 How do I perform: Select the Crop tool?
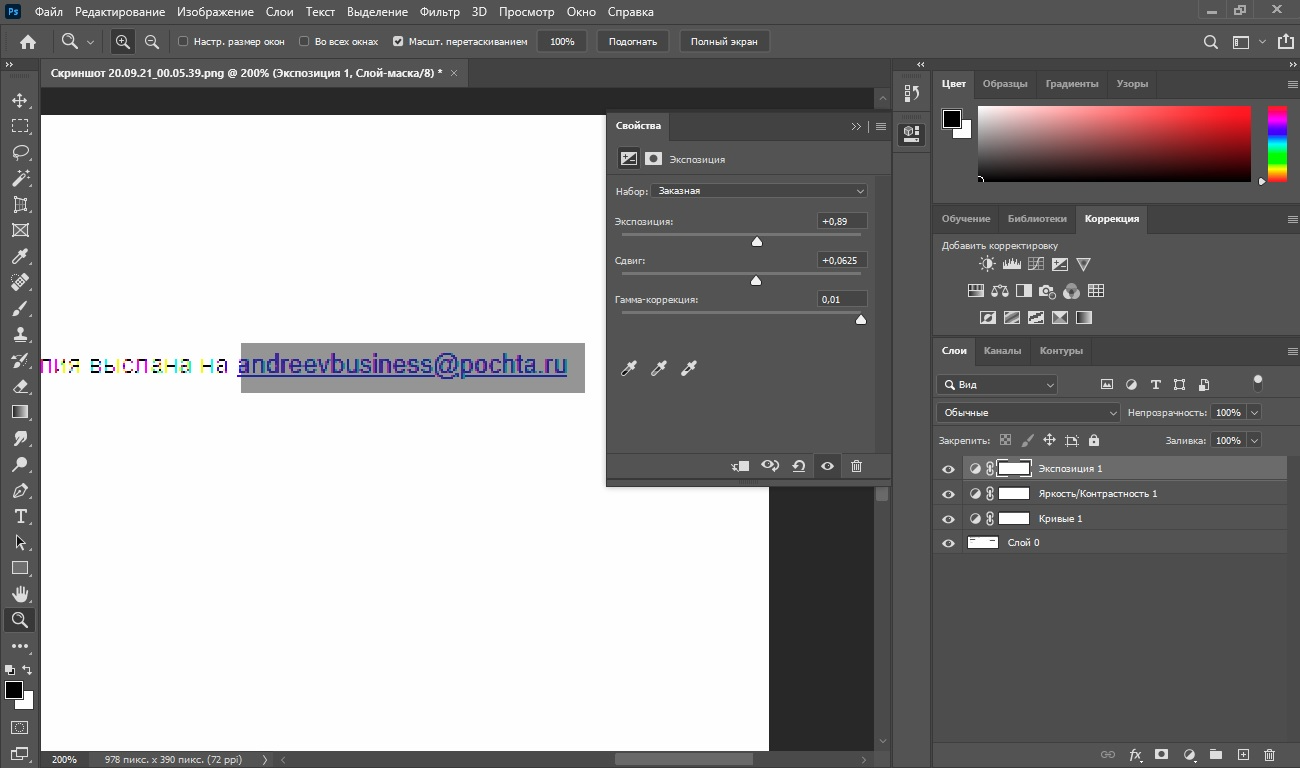(19, 204)
